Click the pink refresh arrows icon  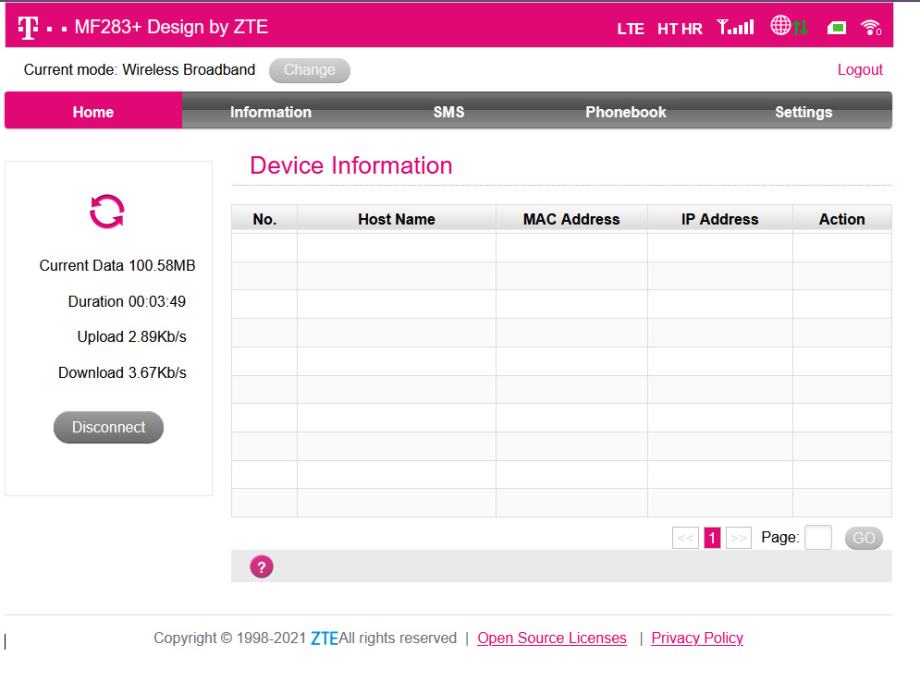[x=105, y=212]
